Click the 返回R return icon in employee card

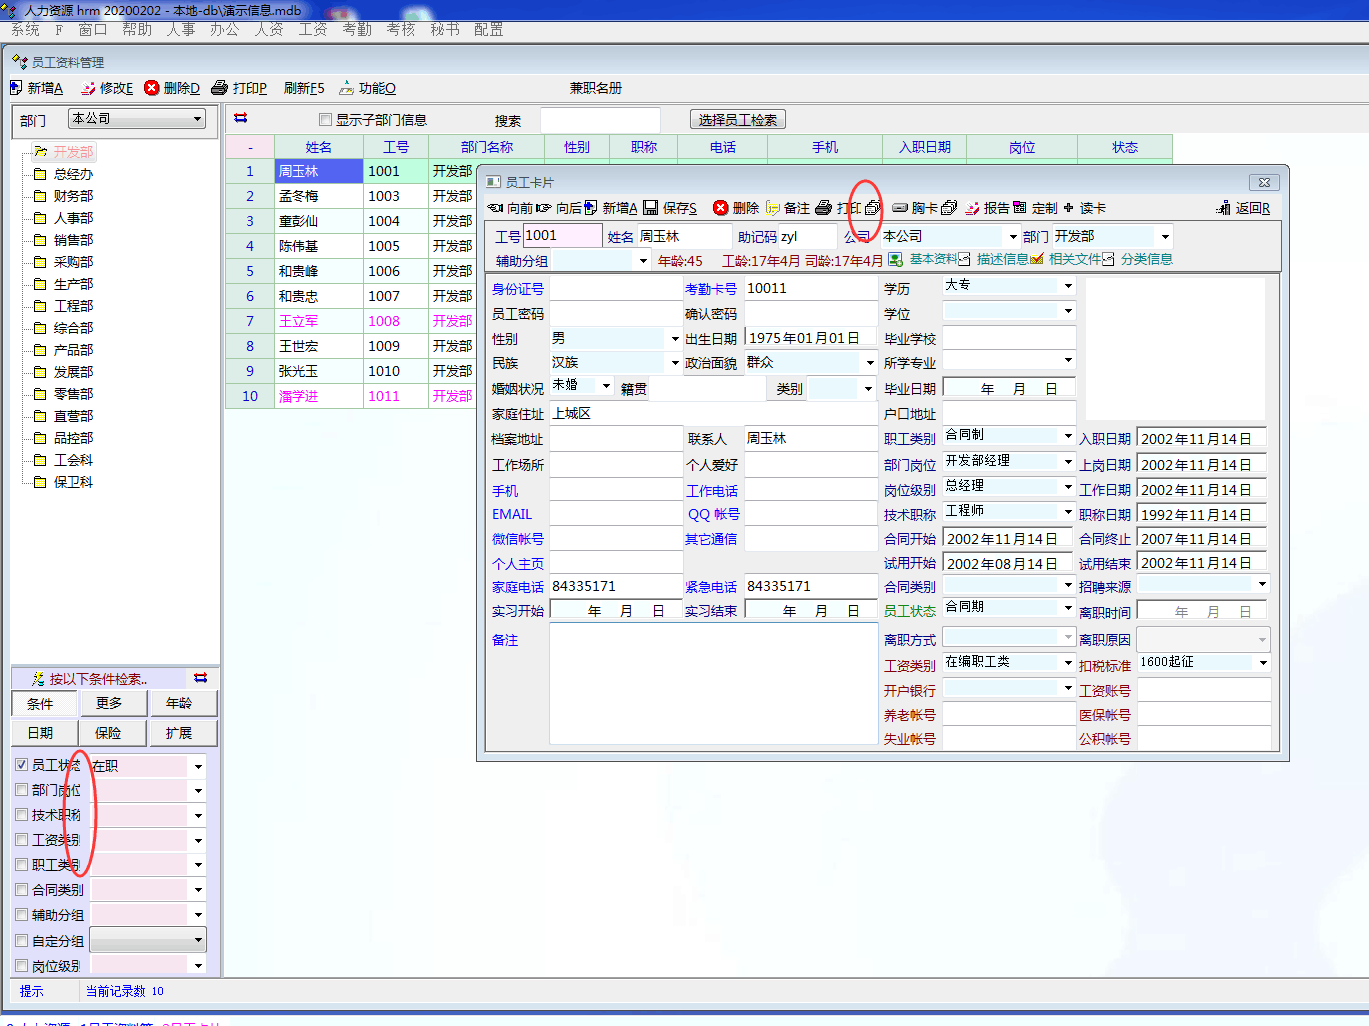[x=1223, y=208]
